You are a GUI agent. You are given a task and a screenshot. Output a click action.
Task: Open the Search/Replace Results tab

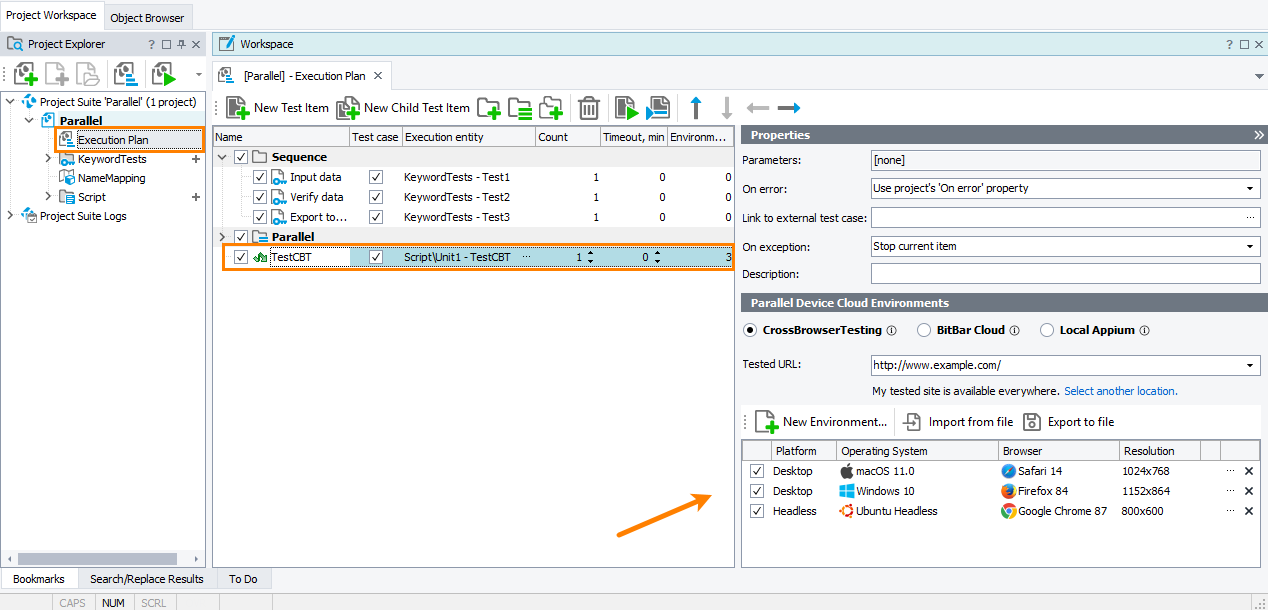point(146,579)
